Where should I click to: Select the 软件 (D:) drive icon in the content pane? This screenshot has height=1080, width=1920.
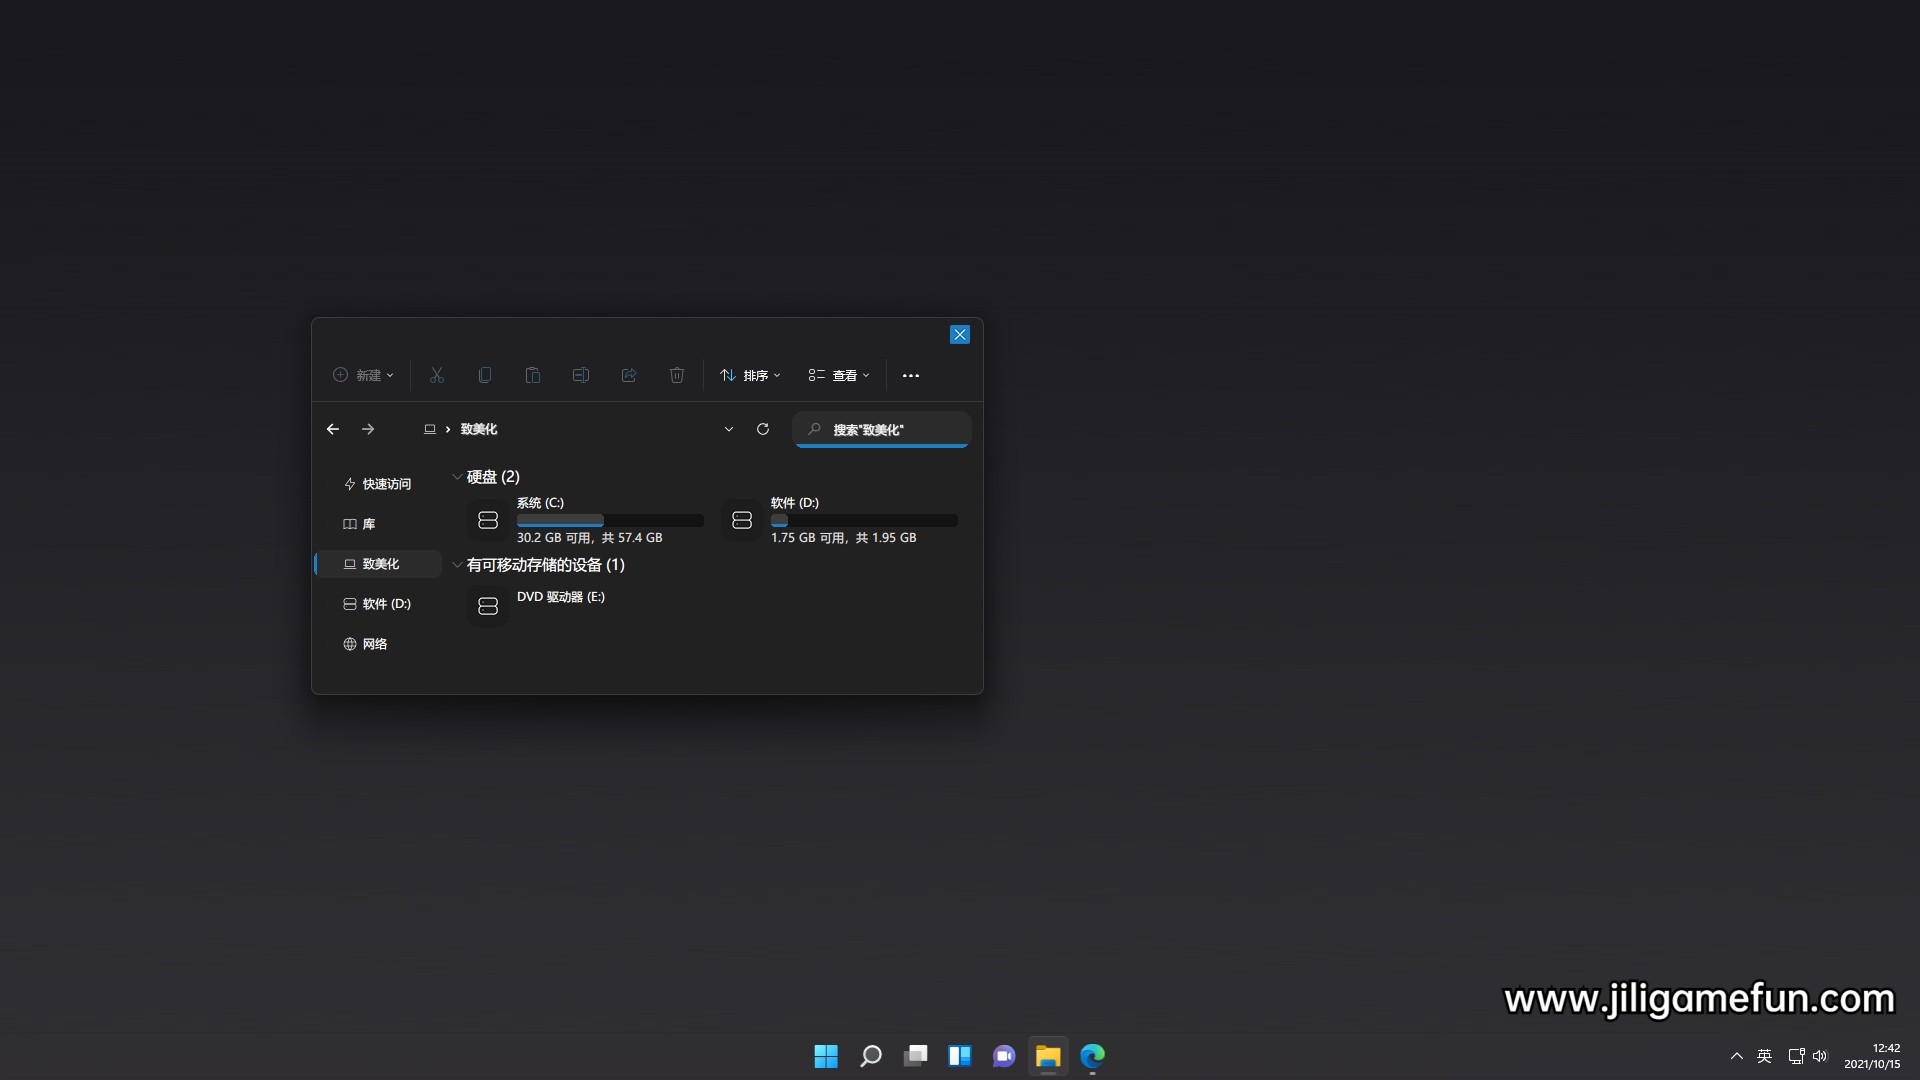click(742, 520)
